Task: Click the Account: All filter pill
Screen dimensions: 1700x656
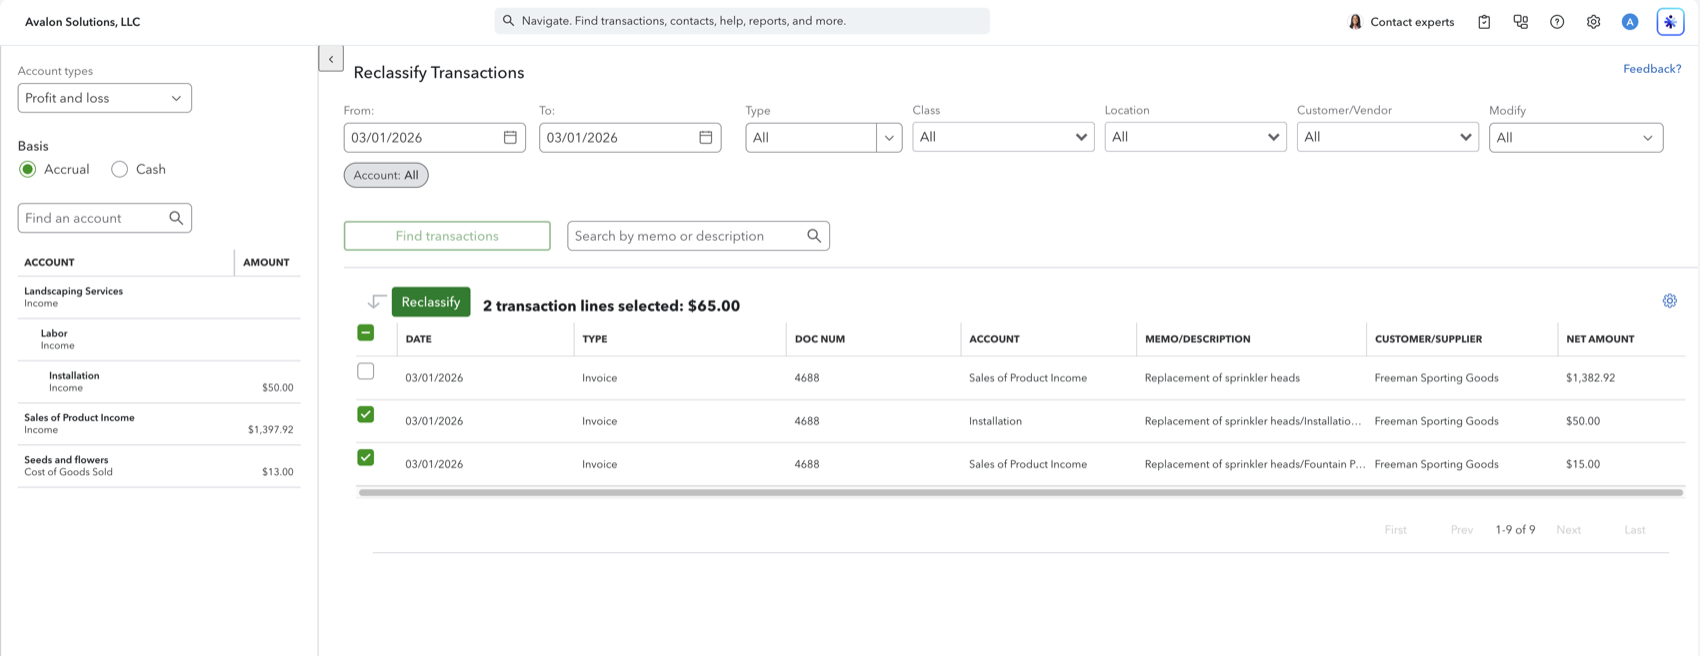Action: pos(386,175)
